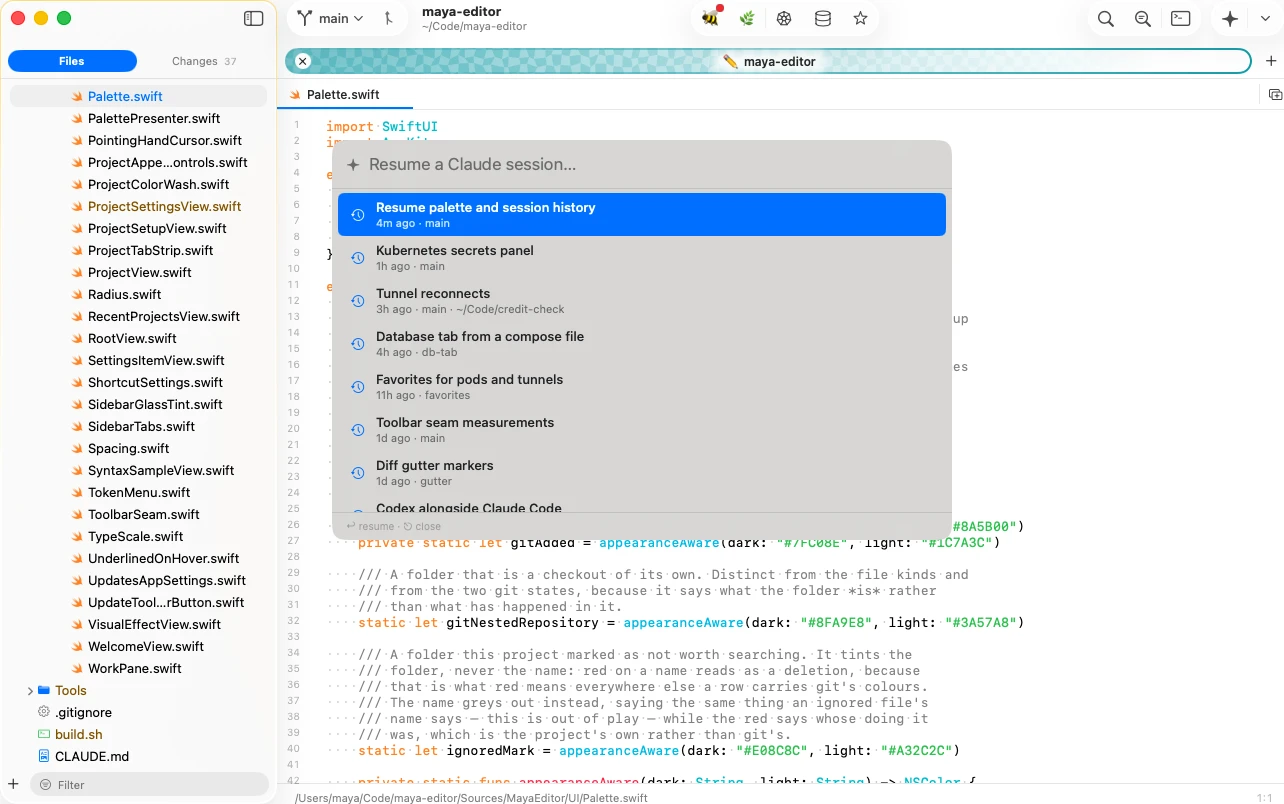Click the 1:1 cursor position indicator

(1264, 798)
